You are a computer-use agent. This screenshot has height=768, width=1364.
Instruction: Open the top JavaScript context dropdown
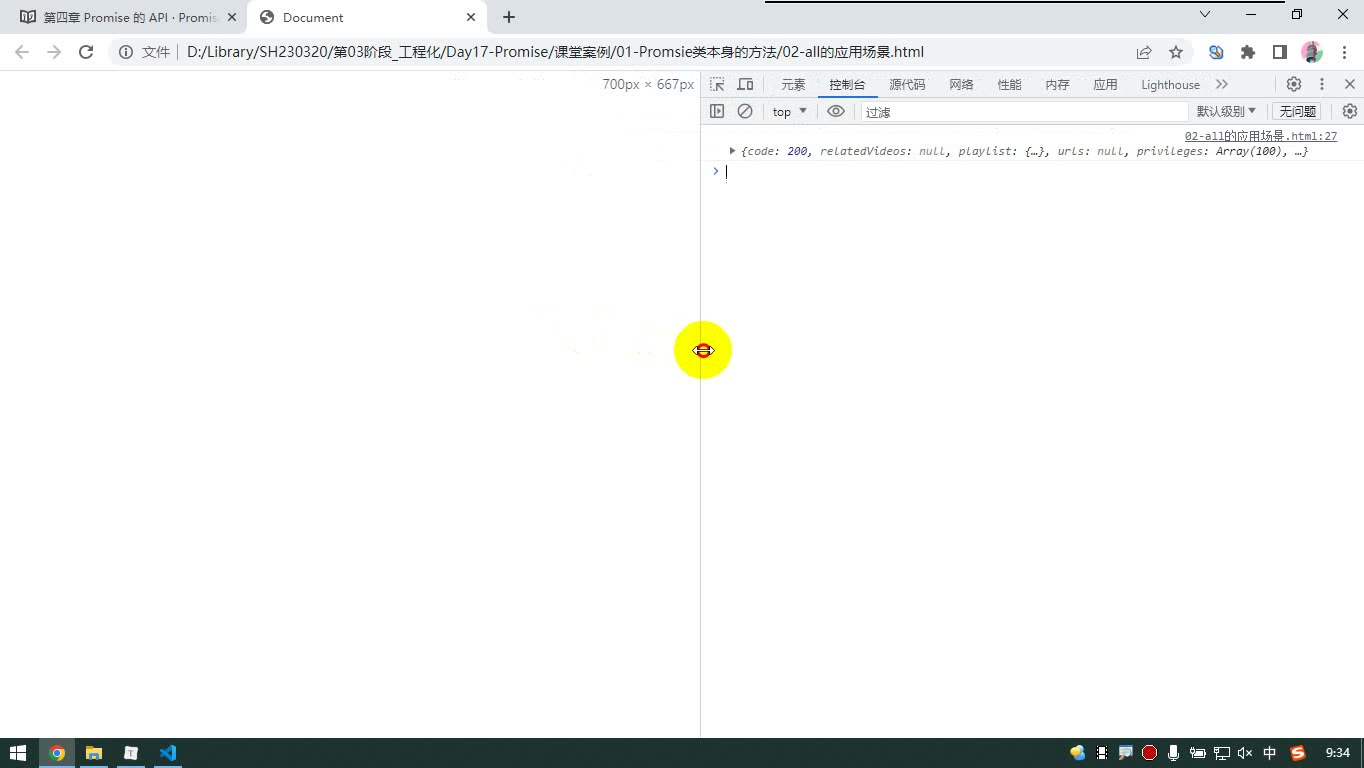tap(789, 112)
